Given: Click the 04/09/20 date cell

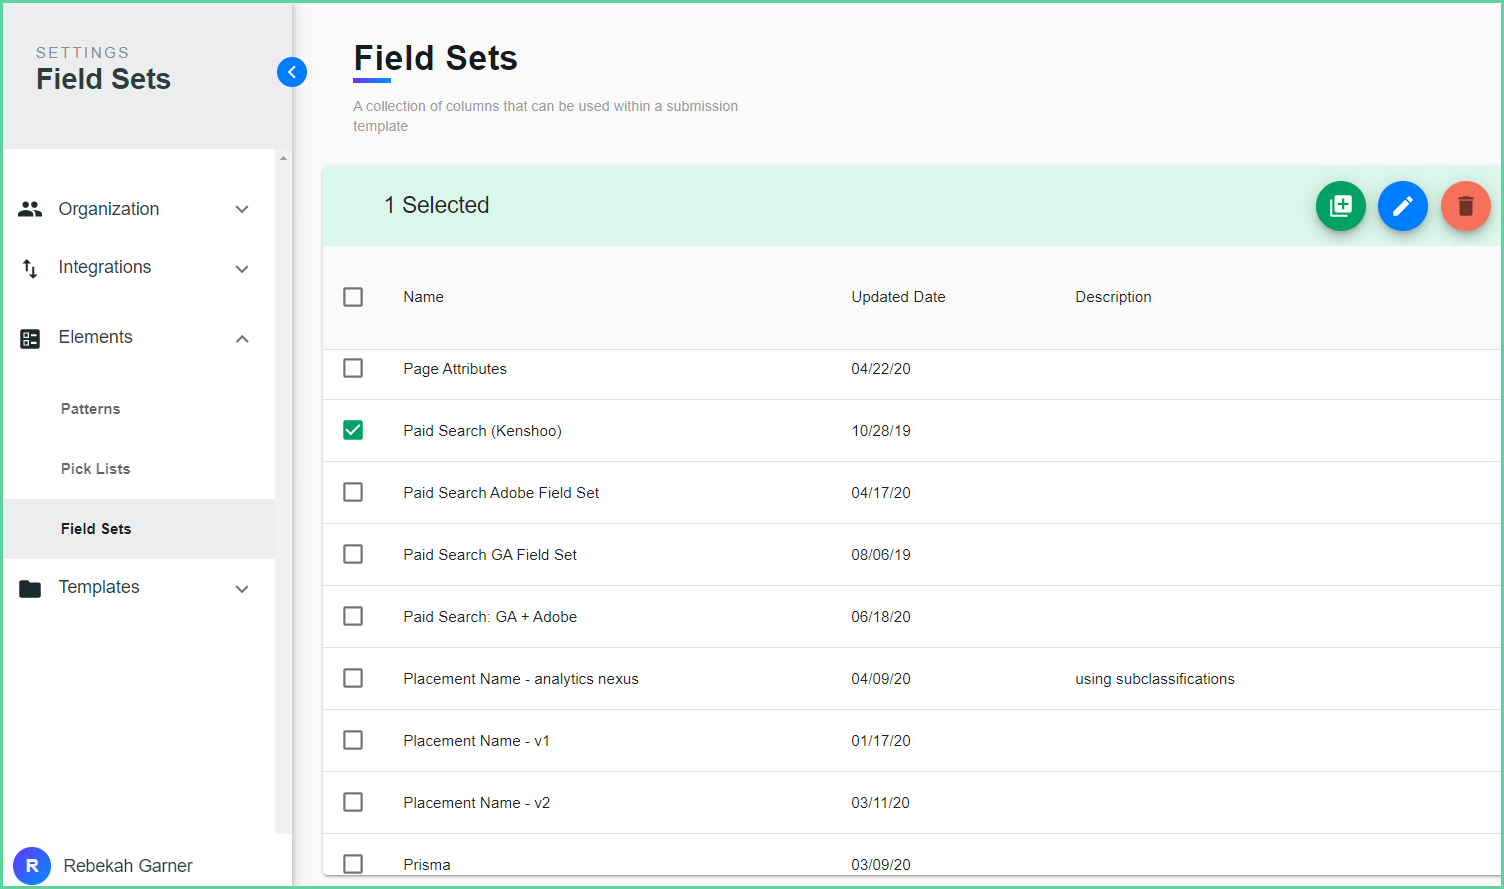Looking at the screenshot, I should pyautogui.click(x=881, y=679).
